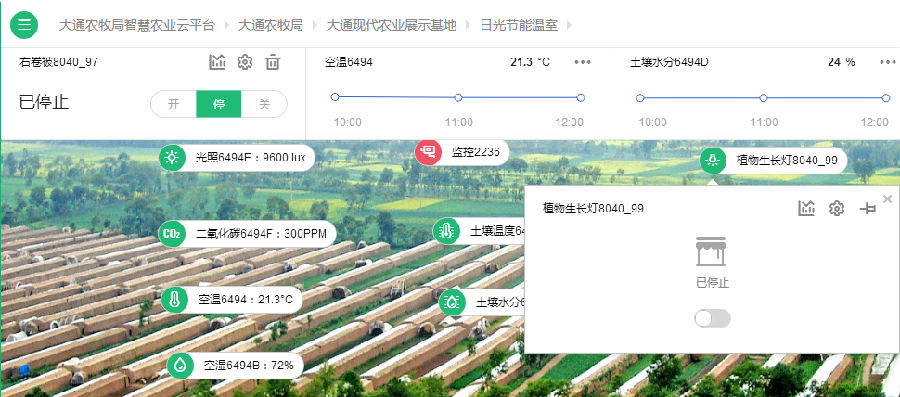
Task: Open history chart in 植物生长灯 popup
Action: click(806, 208)
